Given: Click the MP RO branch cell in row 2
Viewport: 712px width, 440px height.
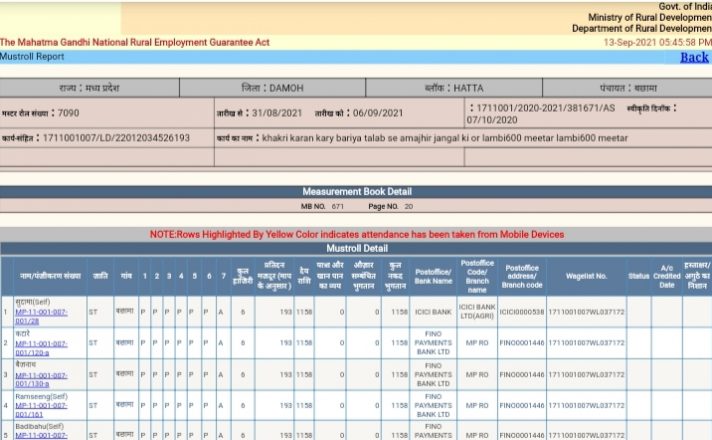Looking at the screenshot, I should pos(477,343).
